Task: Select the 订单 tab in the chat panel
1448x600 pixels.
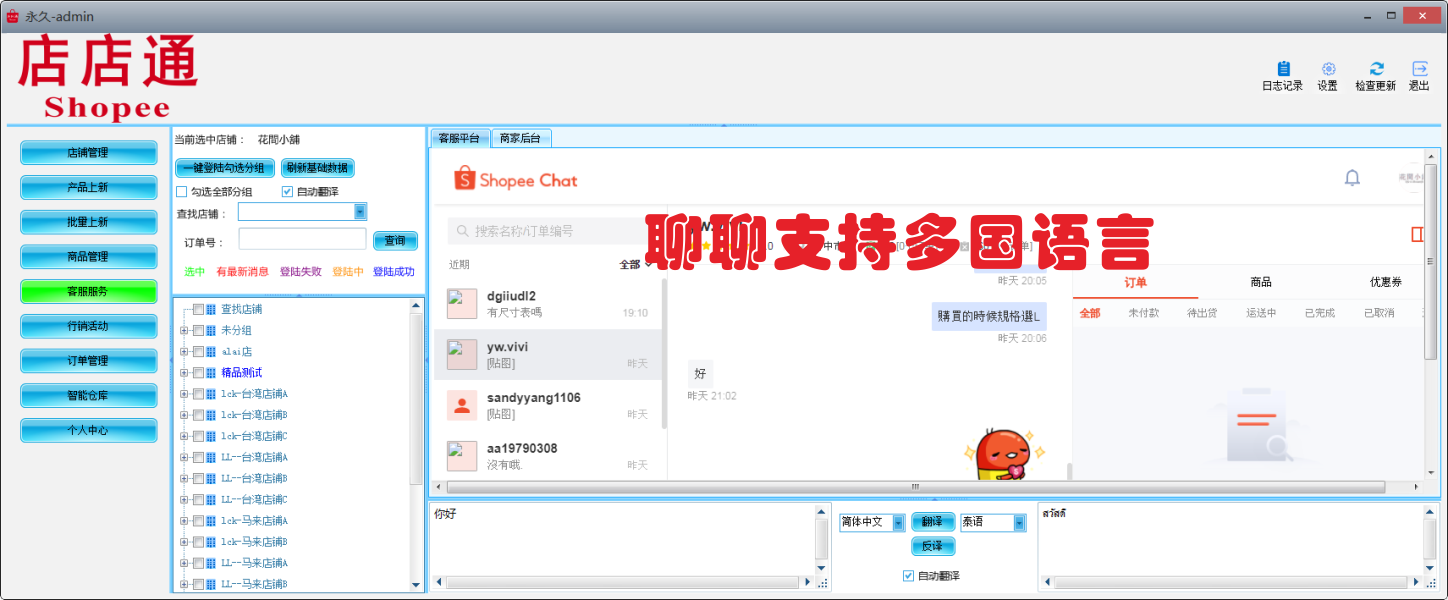Action: (1135, 283)
